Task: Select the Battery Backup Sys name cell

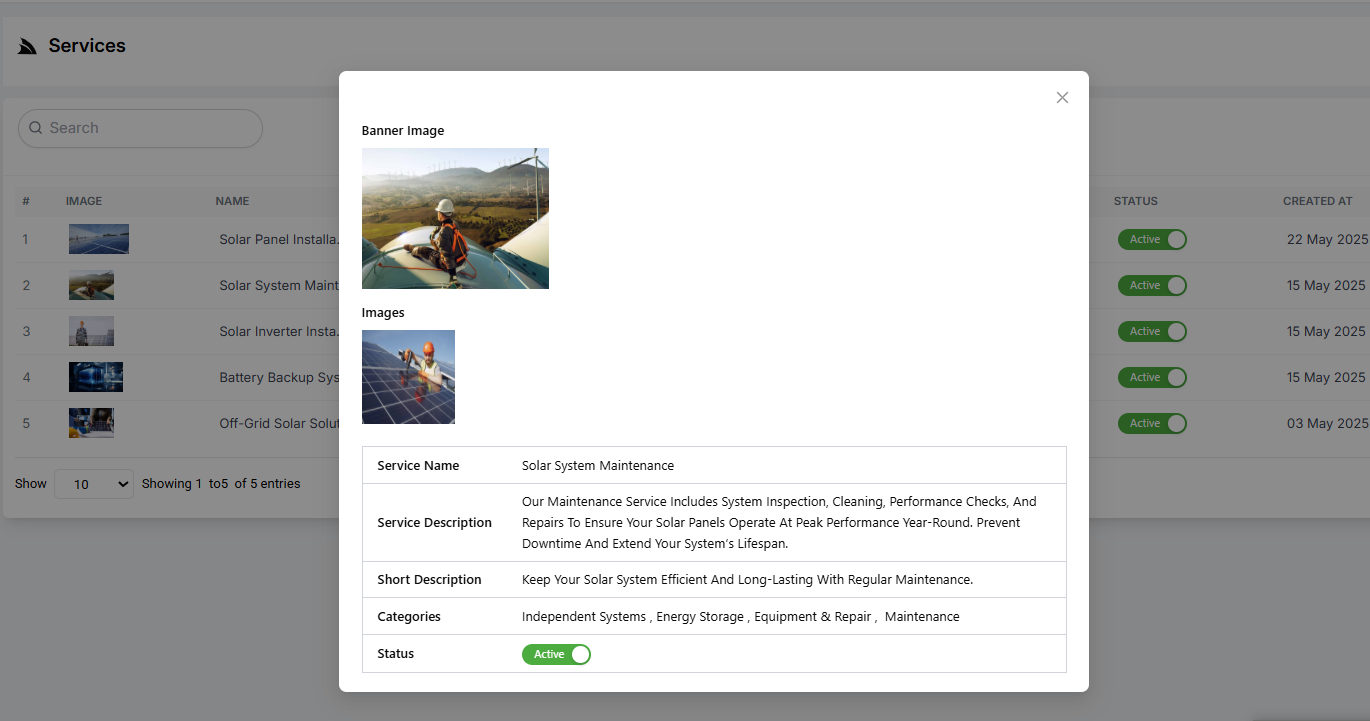Action: click(279, 378)
